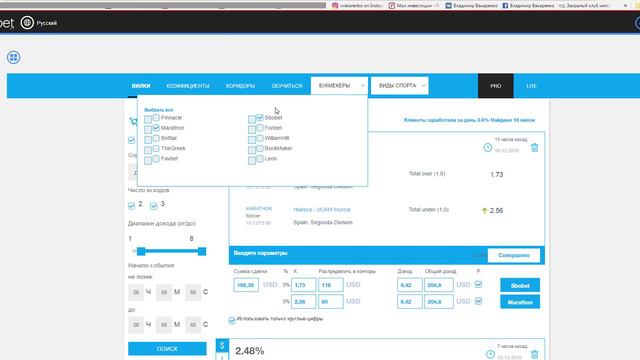Open the Huesca - UCAM Murcia match link
The image size is (640, 360).
[x=322, y=209]
